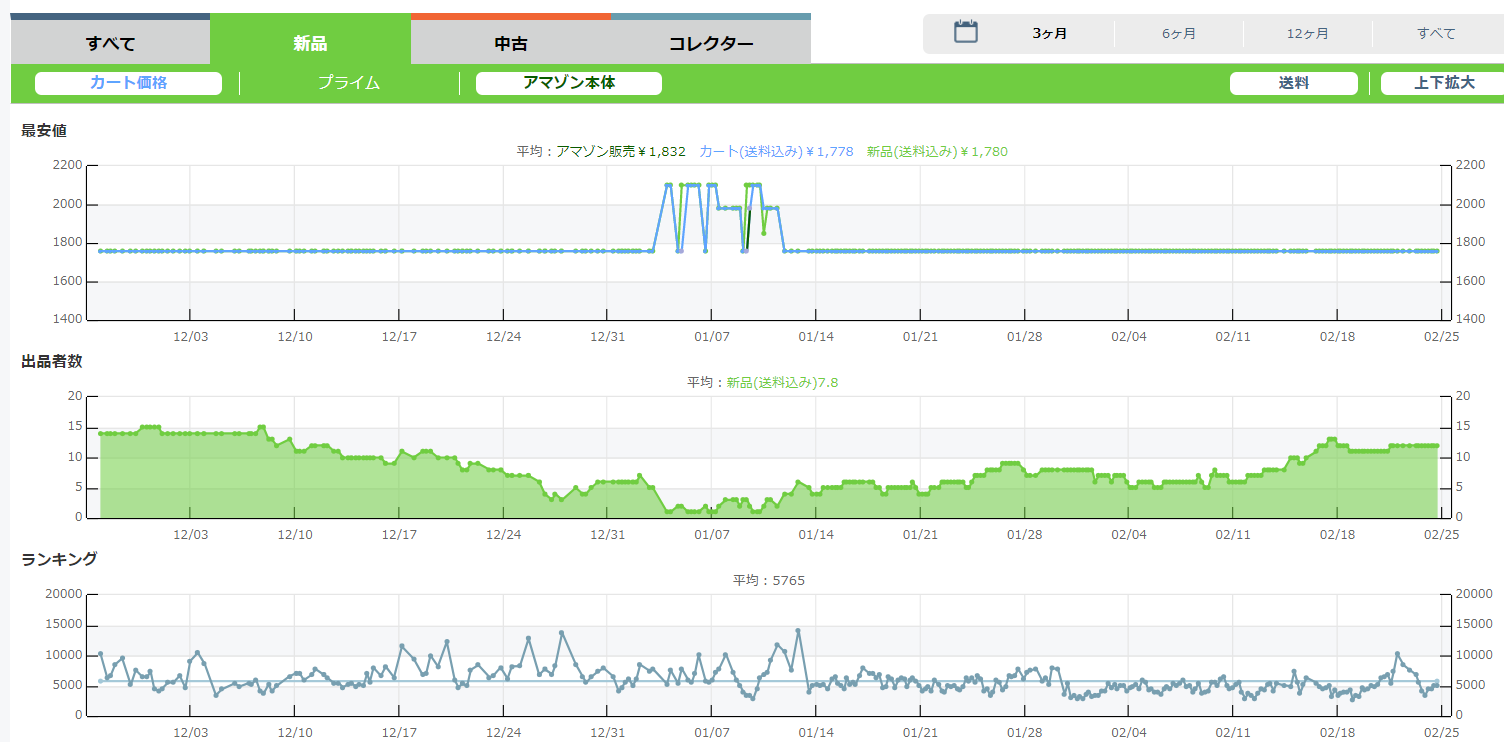Viewport: 1504px width, 742px height.
Task: Click the アマゾン販売 average legend label
Action: point(600,152)
